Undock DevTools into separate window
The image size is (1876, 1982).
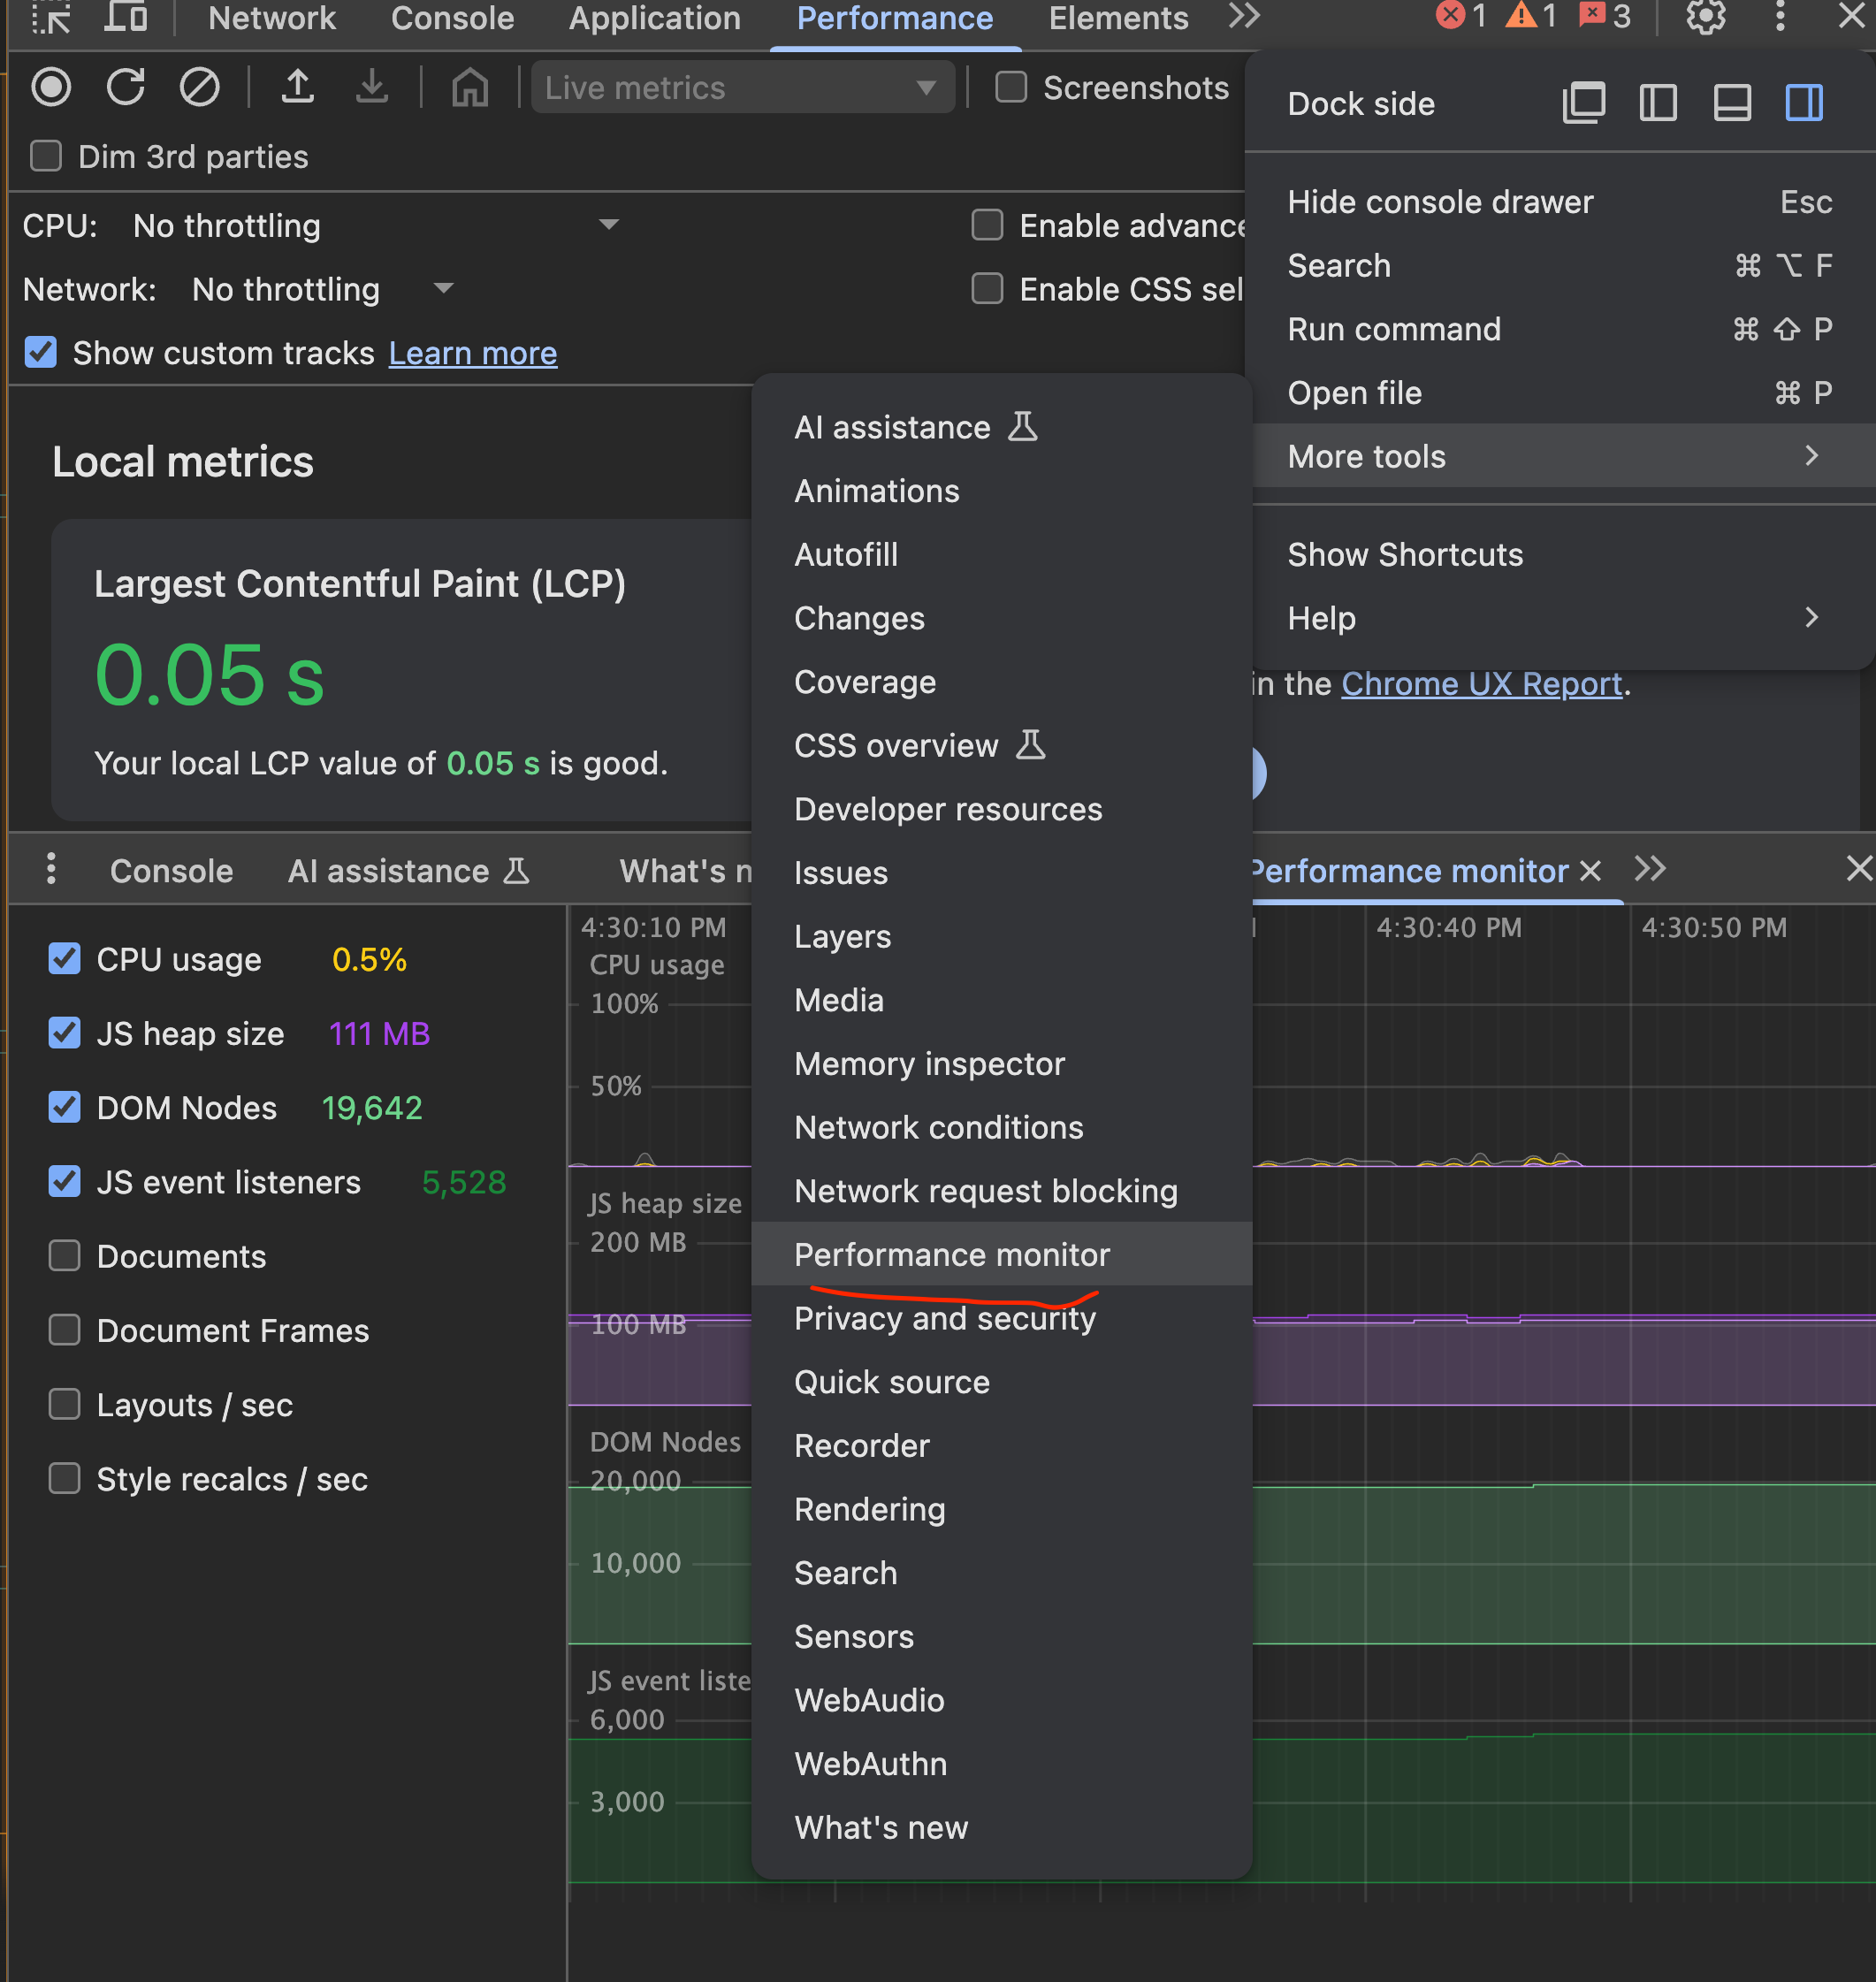click(x=1583, y=103)
